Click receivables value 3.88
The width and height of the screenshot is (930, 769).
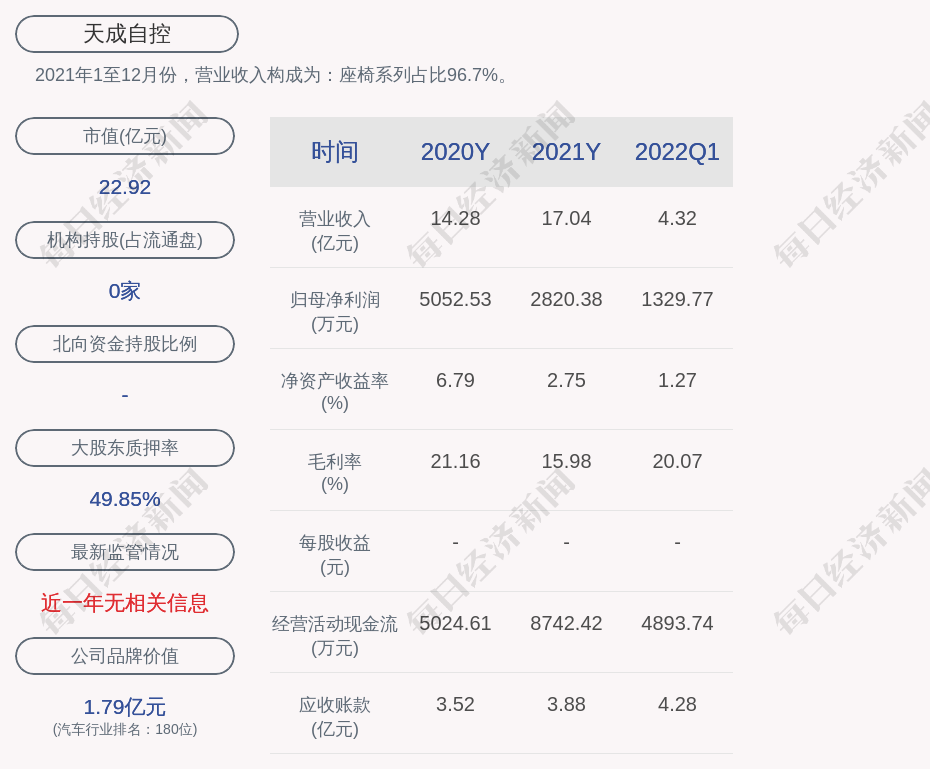click(x=566, y=704)
